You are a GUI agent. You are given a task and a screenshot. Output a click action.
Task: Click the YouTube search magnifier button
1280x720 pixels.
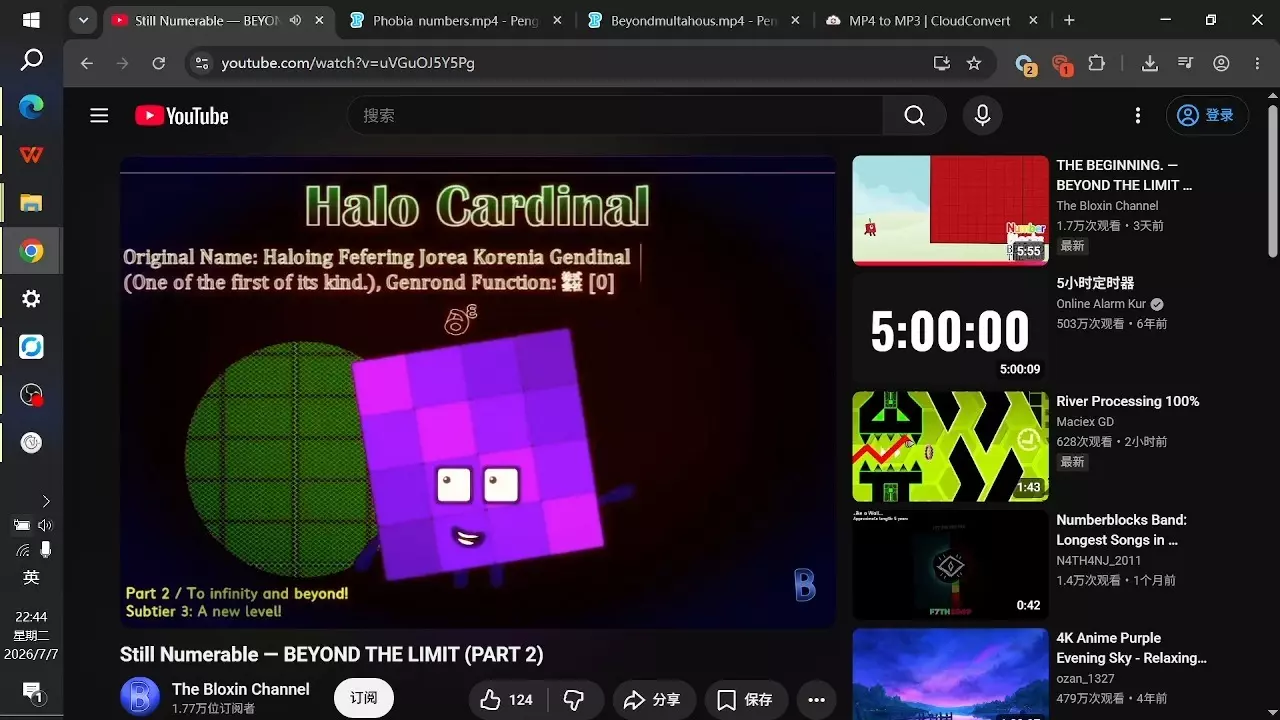pyautogui.click(x=914, y=116)
